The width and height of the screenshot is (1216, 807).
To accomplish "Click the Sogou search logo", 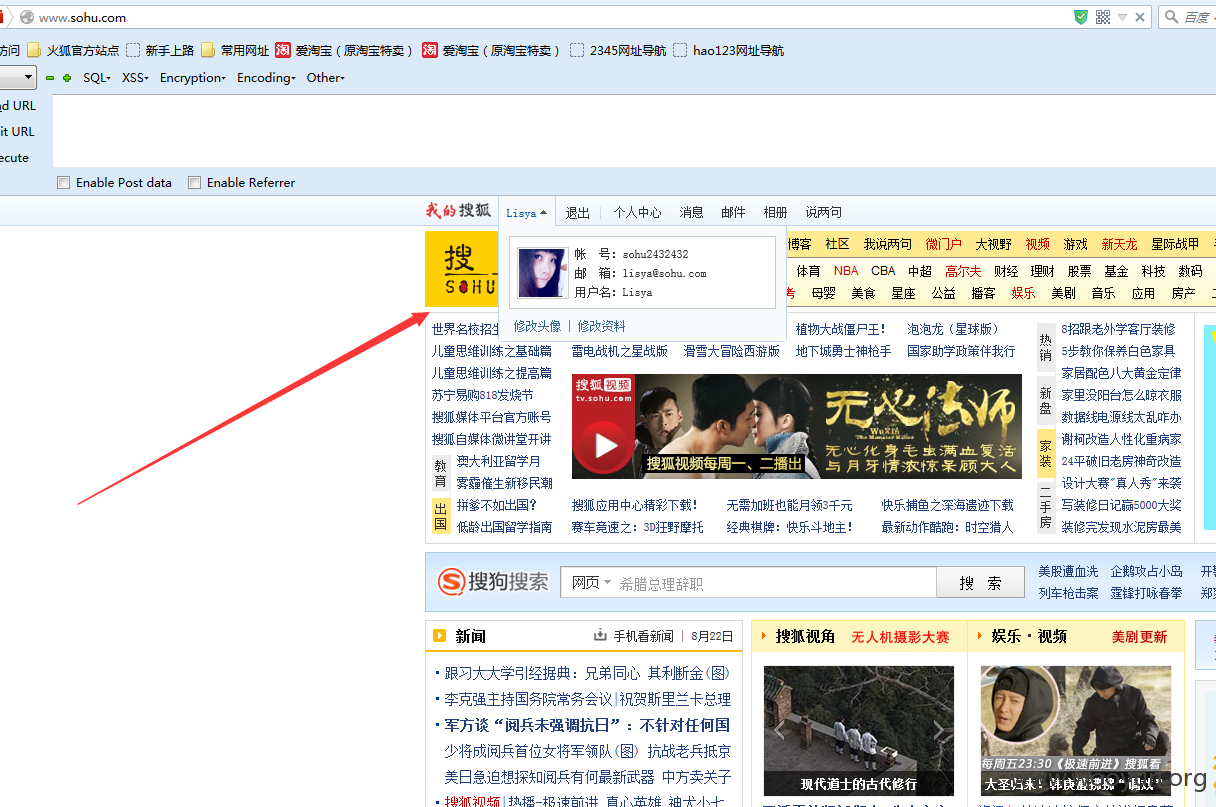I will [493, 582].
